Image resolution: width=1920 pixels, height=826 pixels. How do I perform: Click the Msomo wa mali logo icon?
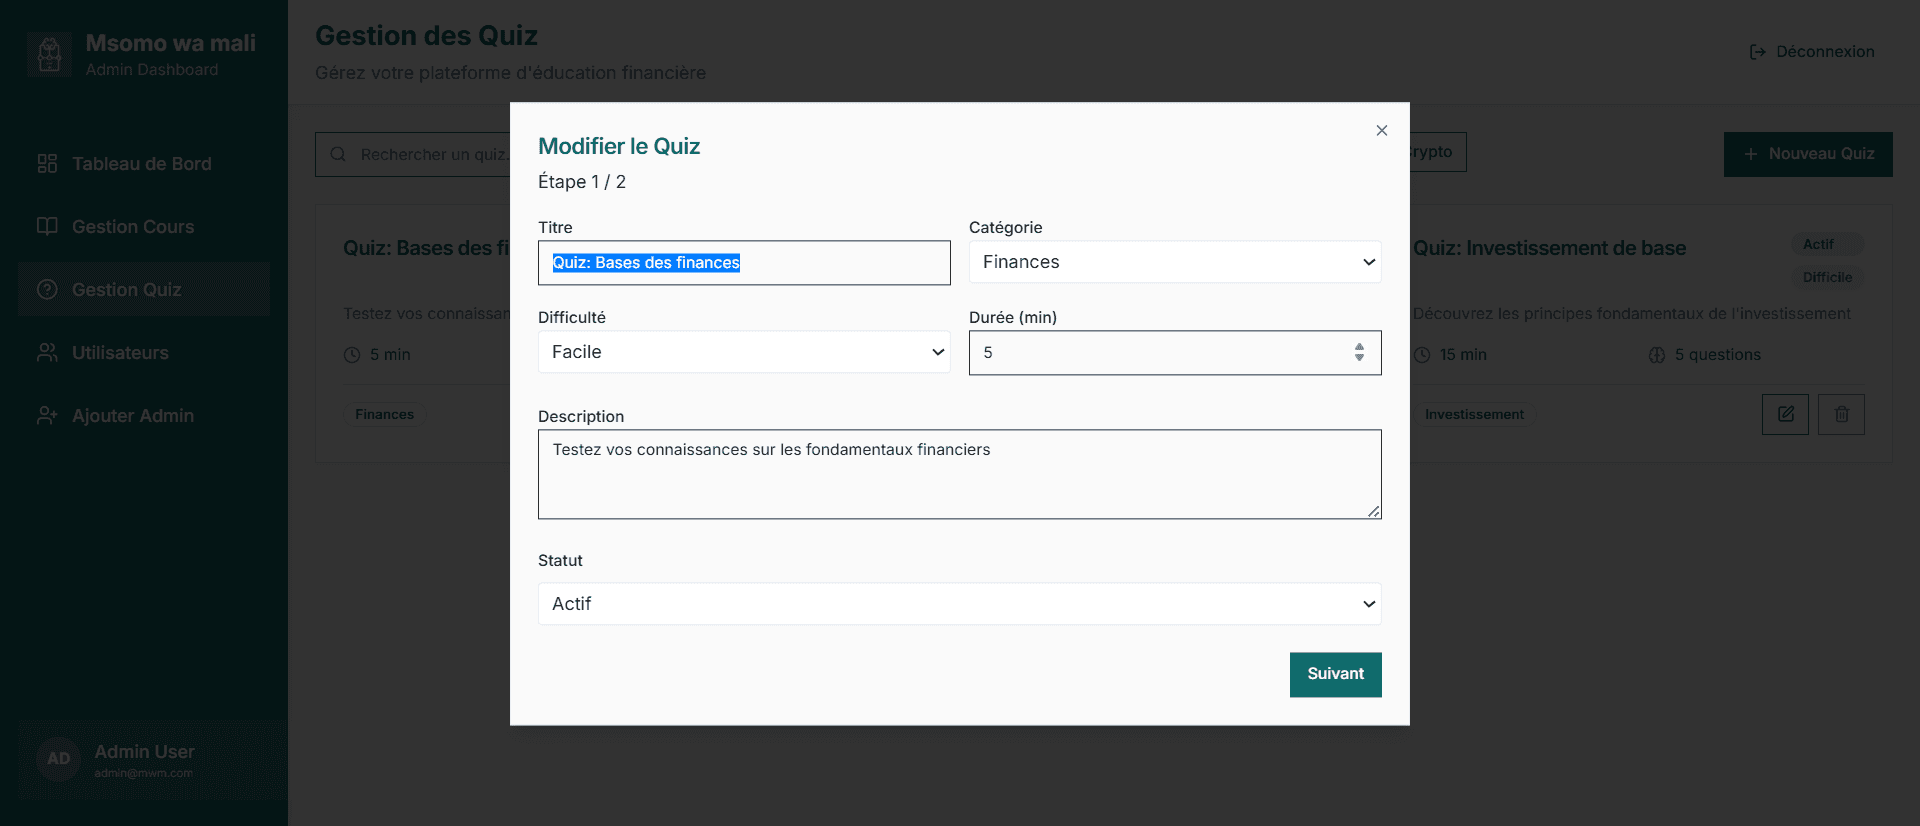click(x=49, y=54)
